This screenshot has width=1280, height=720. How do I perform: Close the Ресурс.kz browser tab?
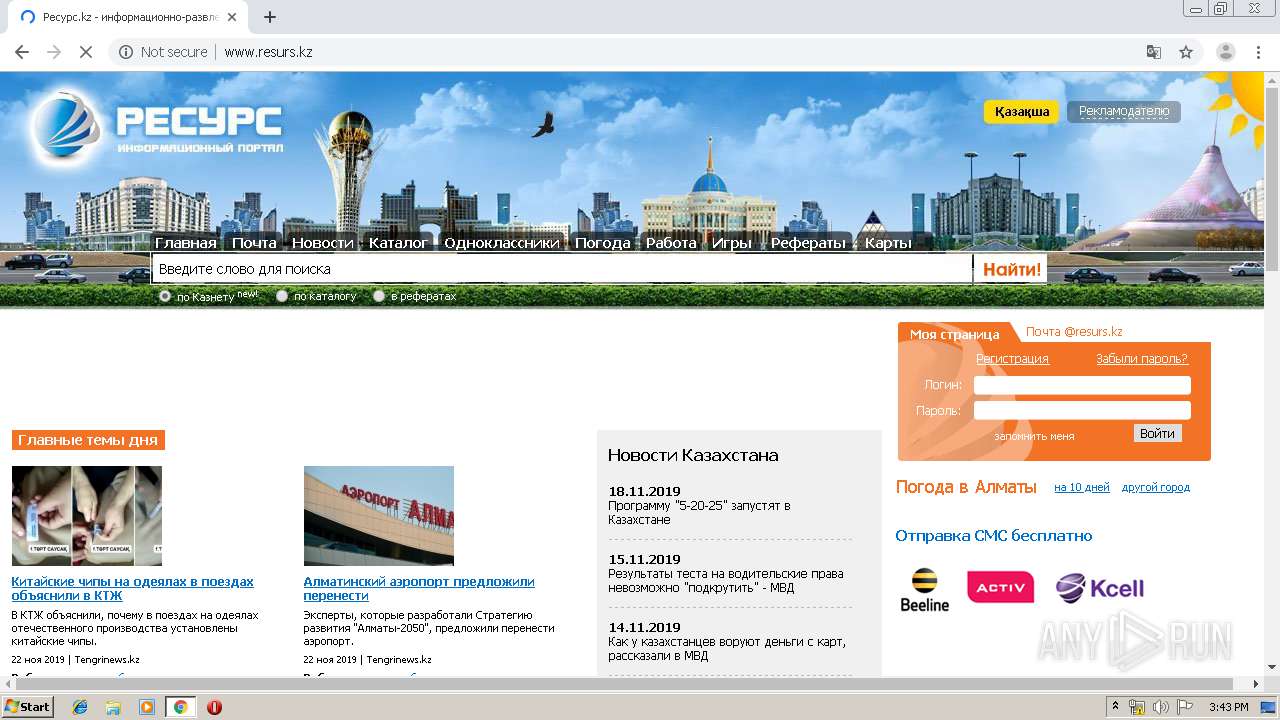point(232,17)
